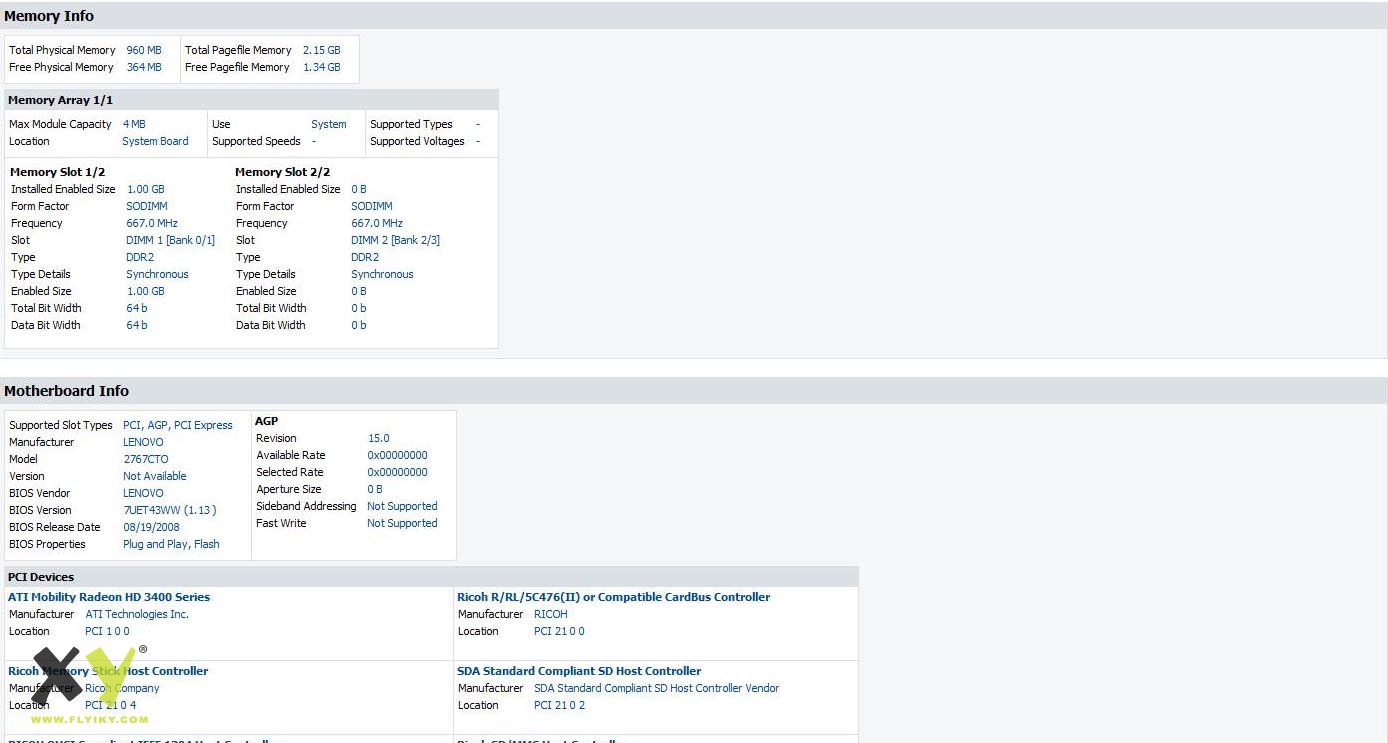
Task: Open SDA Standard Compliant SD Host Controller entry
Action: [x=579, y=671]
